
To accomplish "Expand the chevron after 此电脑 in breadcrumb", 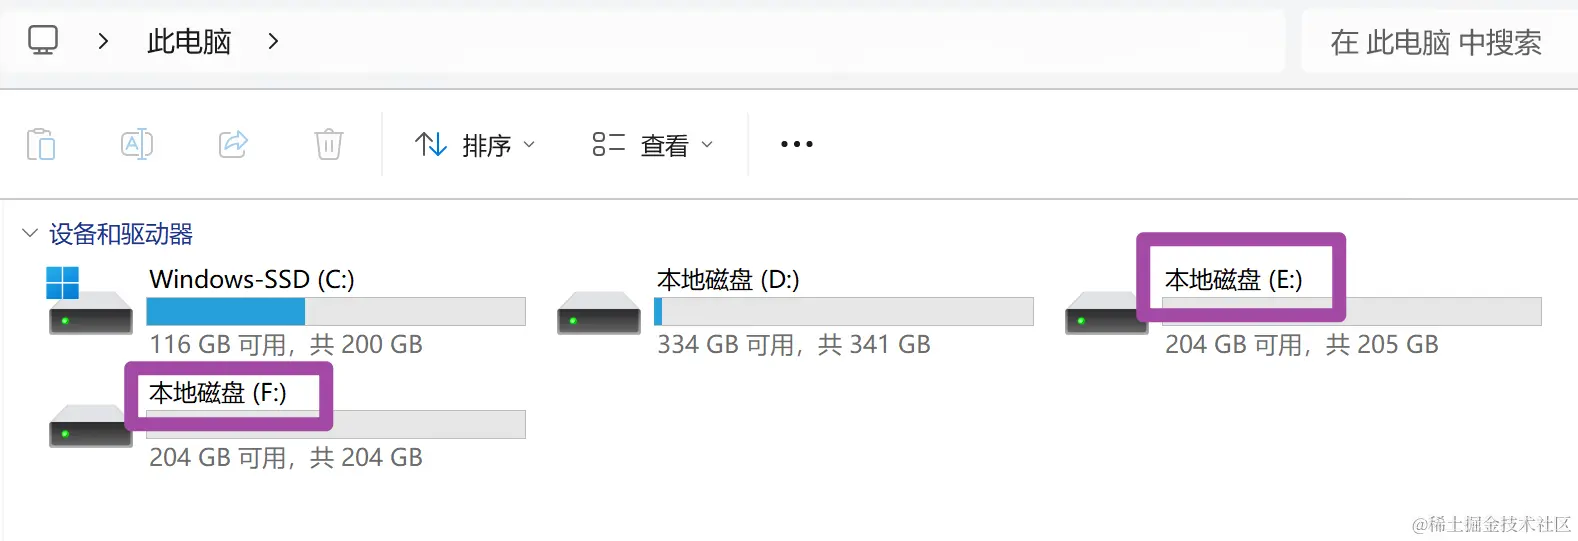I will coord(273,41).
